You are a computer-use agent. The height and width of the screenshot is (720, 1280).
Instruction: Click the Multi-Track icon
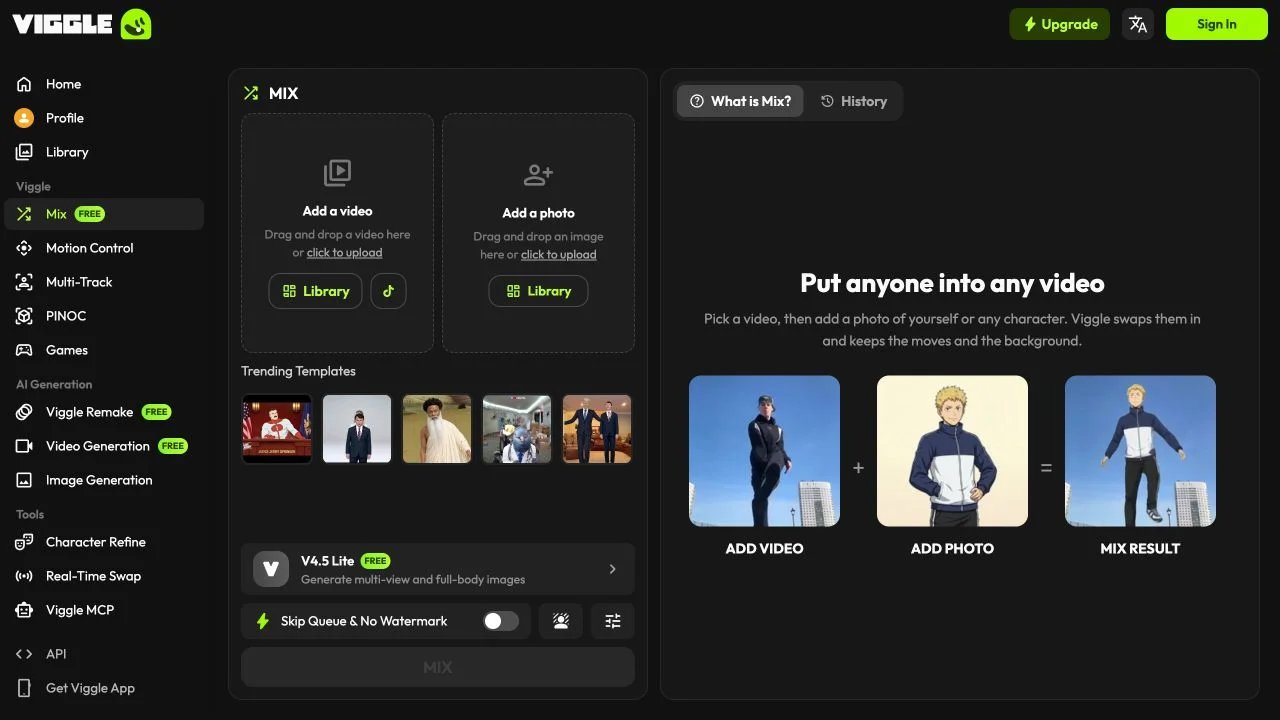click(24, 282)
